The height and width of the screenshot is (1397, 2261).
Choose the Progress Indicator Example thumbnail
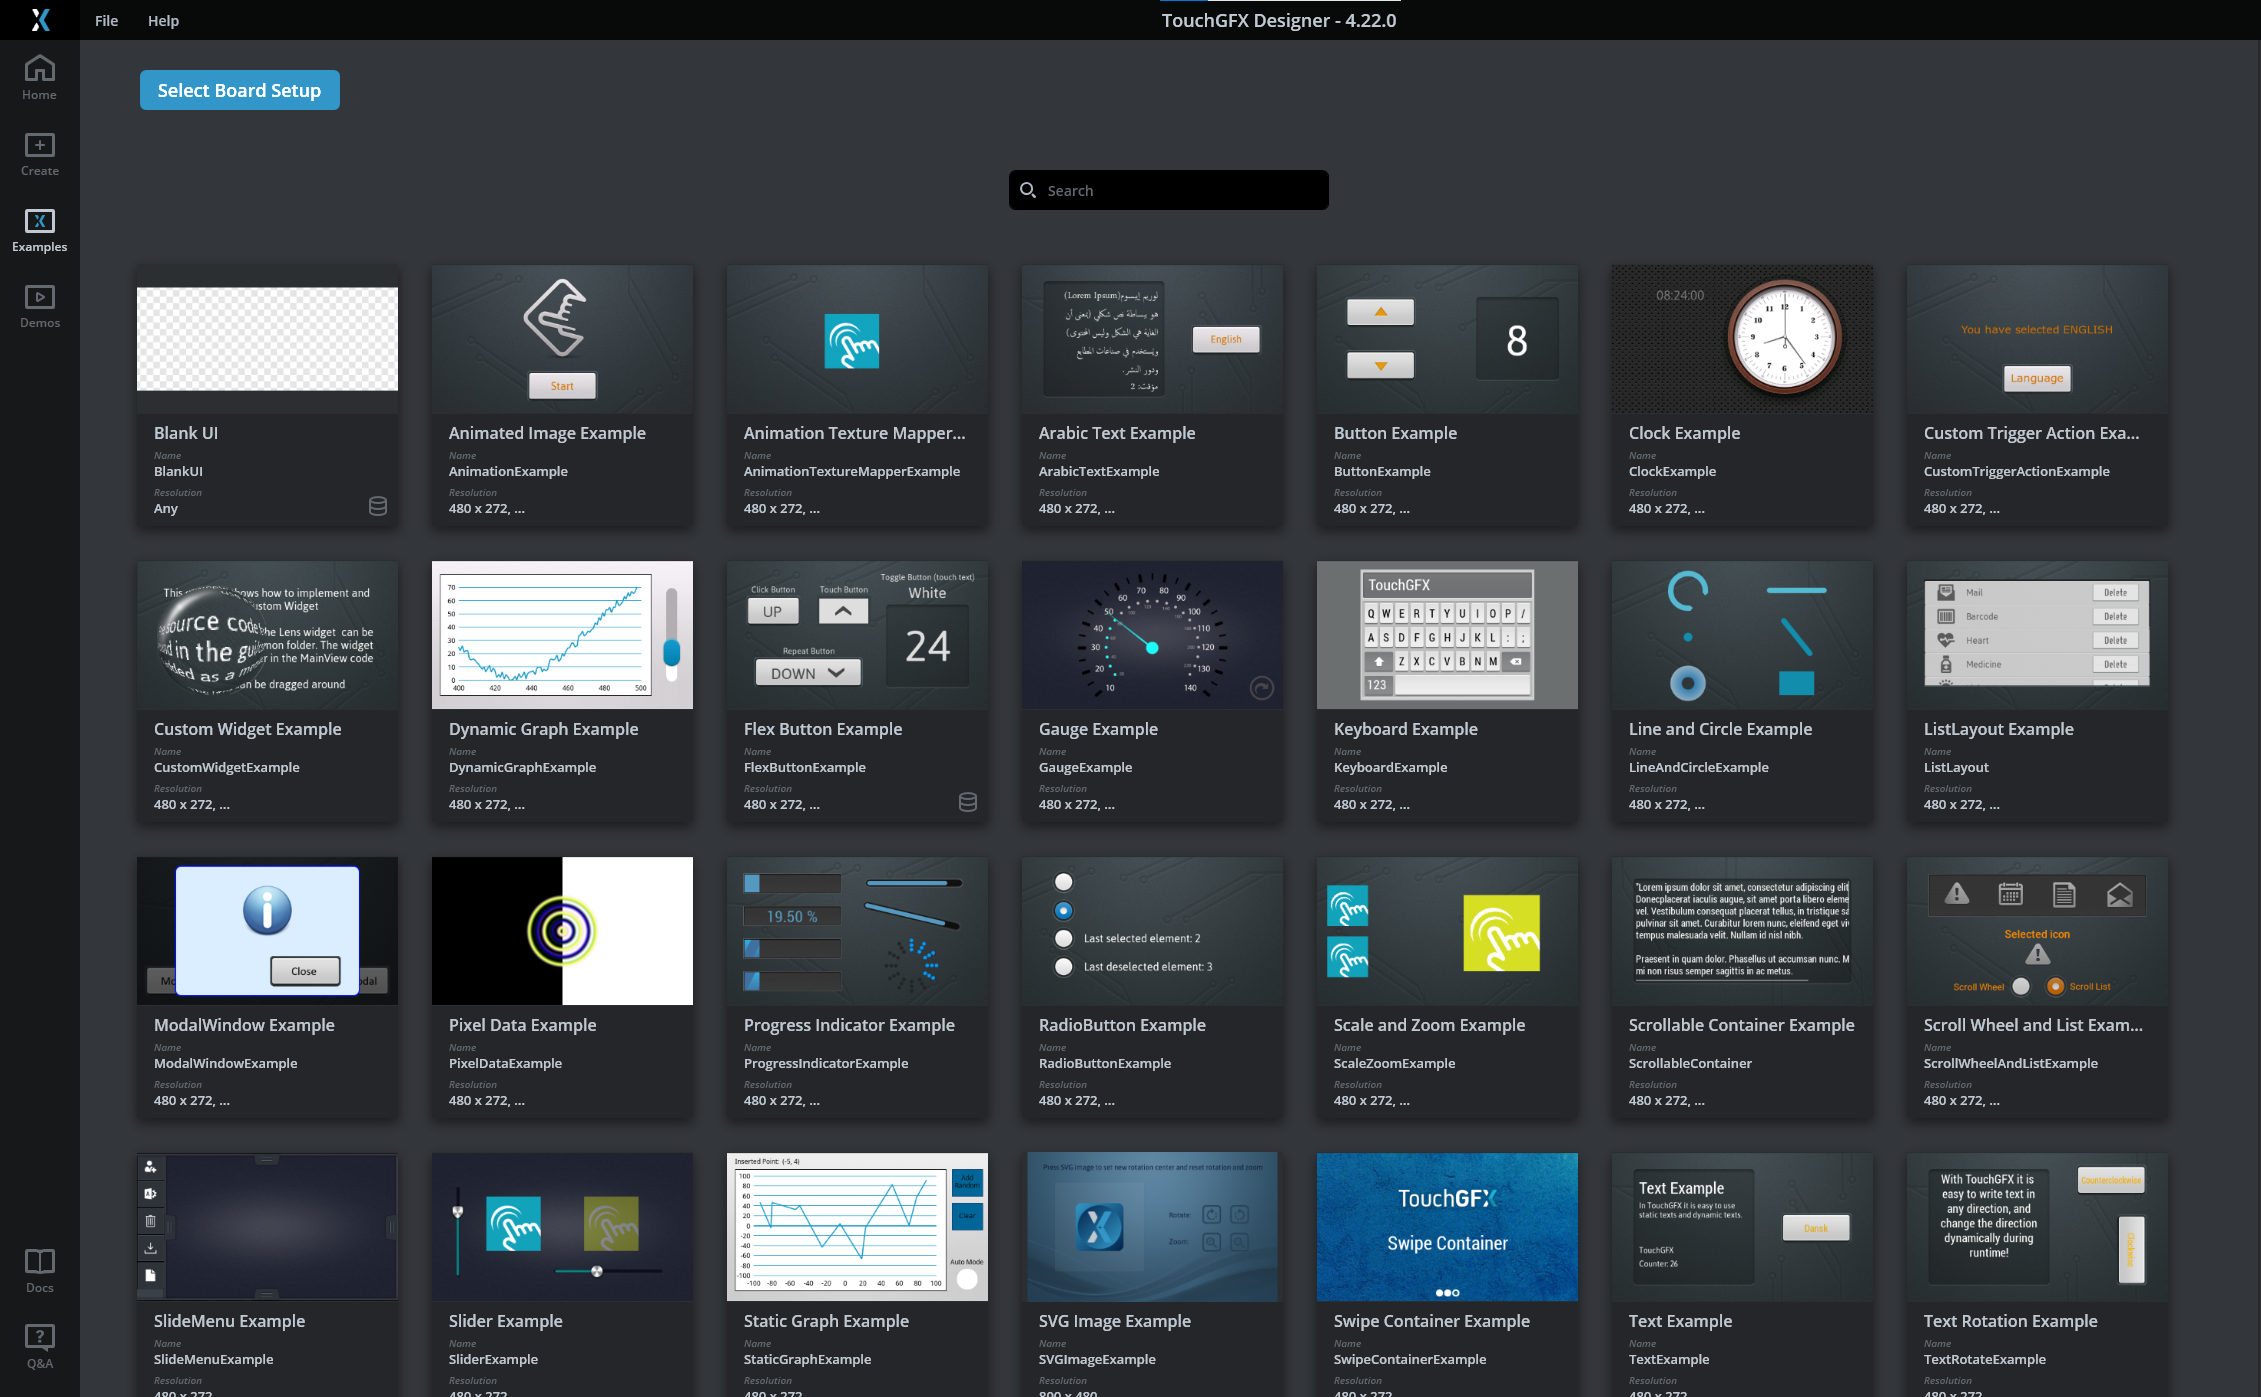coord(857,931)
